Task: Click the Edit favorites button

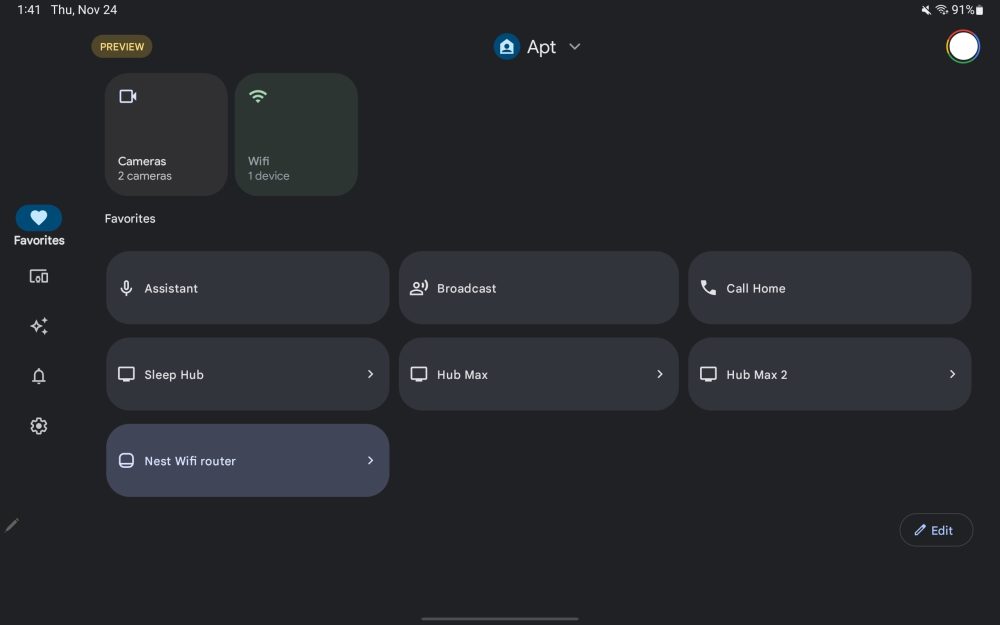Action: (x=935, y=530)
